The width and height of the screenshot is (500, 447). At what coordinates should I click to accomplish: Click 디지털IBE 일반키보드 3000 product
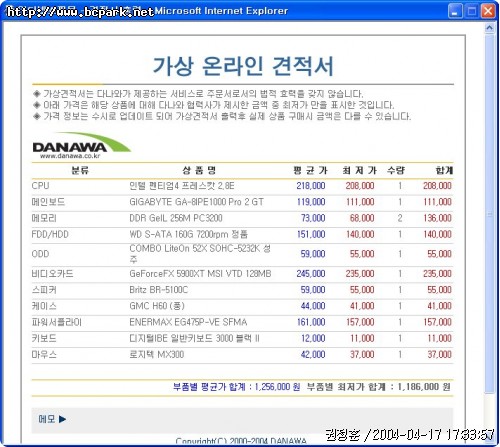[x=194, y=338]
